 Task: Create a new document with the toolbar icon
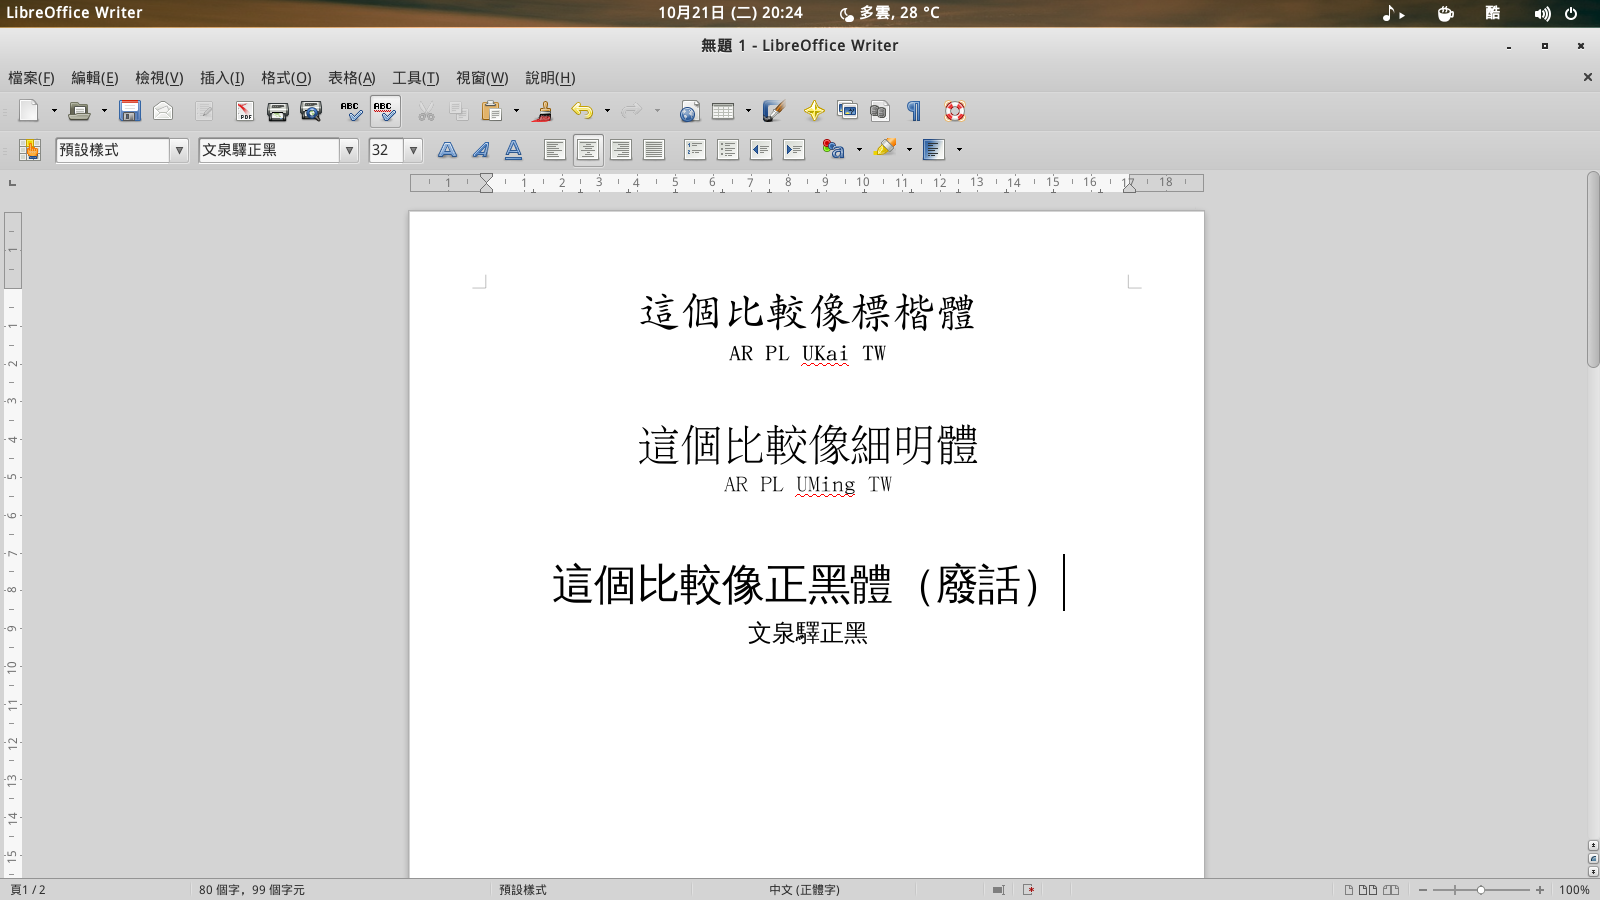click(x=28, y=111)
